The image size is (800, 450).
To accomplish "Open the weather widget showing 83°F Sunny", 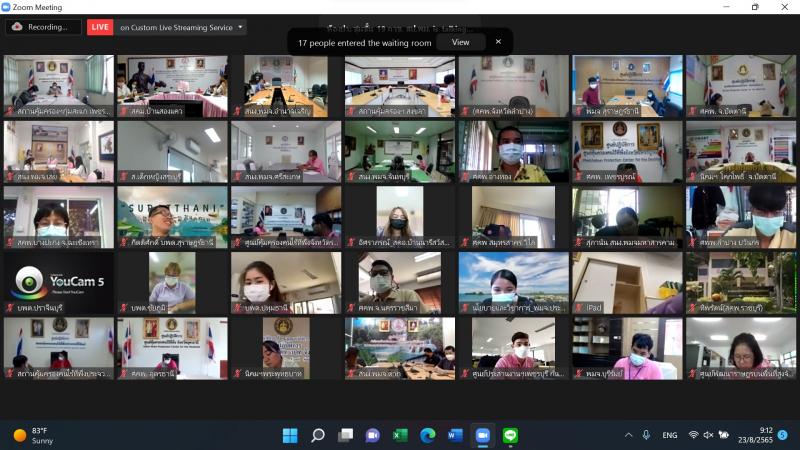I will [34, 435].
